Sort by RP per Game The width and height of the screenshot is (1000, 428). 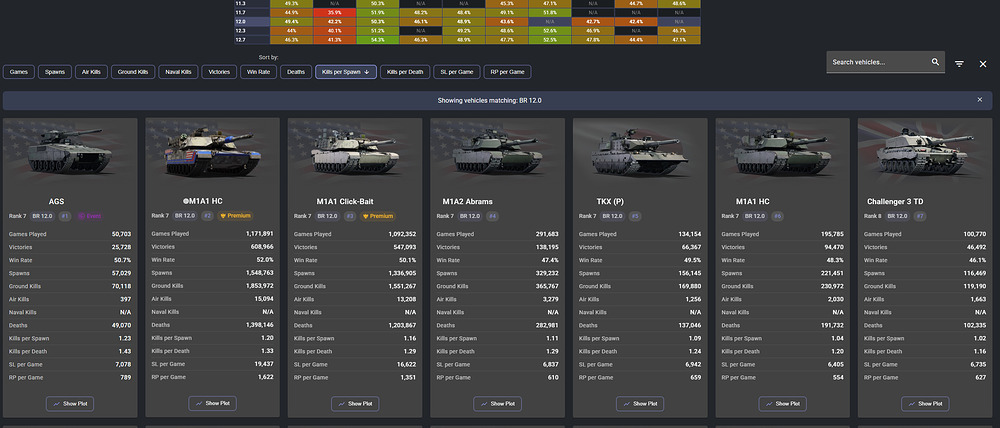point(507,72)
